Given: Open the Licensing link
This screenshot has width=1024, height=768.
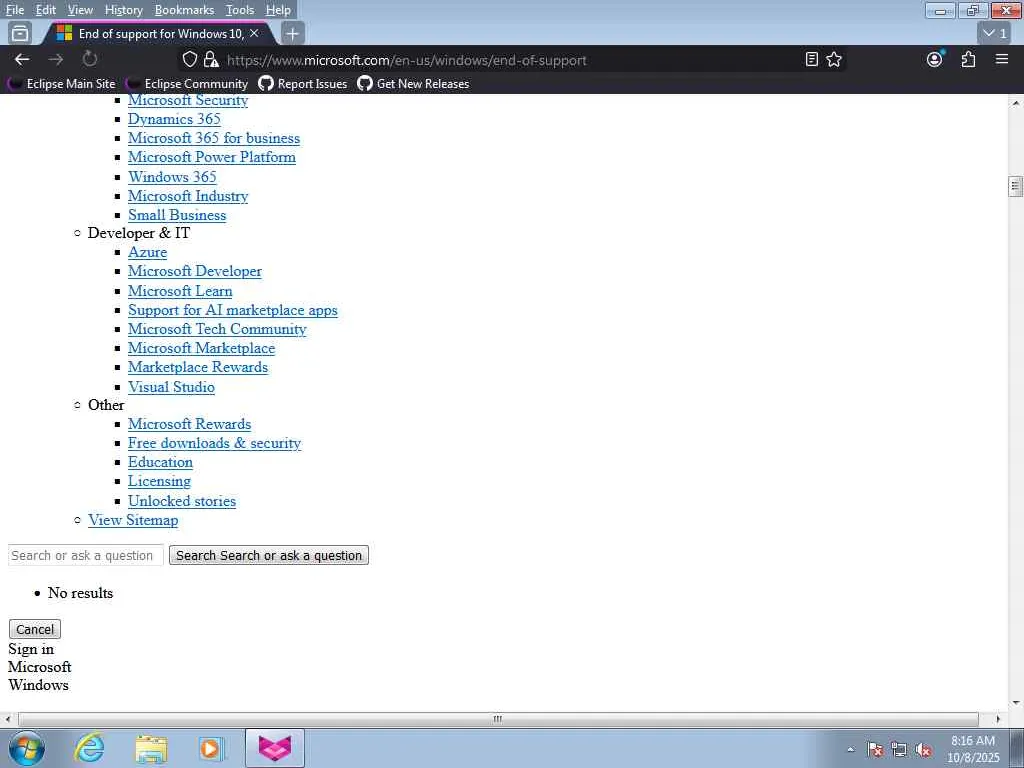Looking at the screenshot, I should tap(159, 481).
